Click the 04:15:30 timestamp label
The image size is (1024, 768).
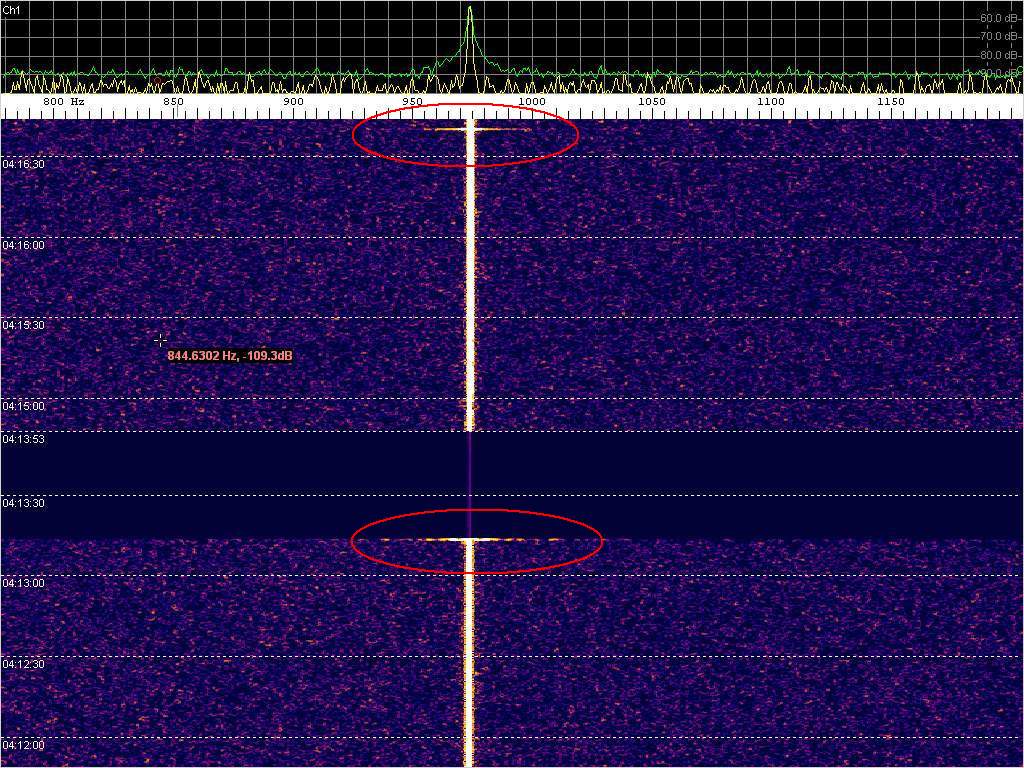click(23, 326)
